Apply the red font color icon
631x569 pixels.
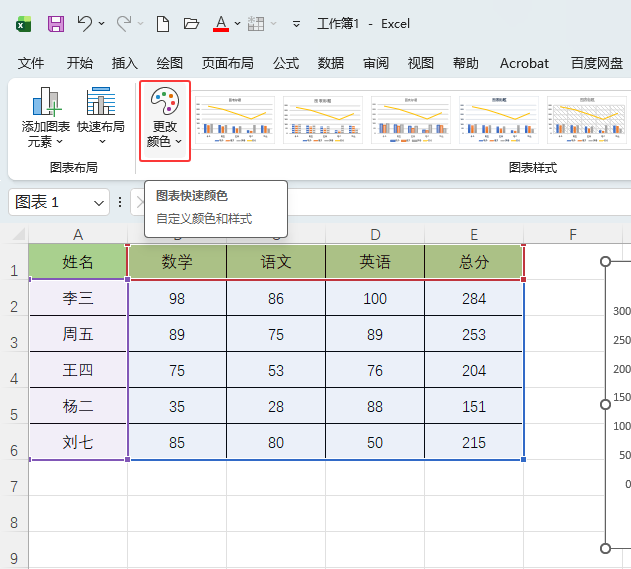[x=221, y=24]
